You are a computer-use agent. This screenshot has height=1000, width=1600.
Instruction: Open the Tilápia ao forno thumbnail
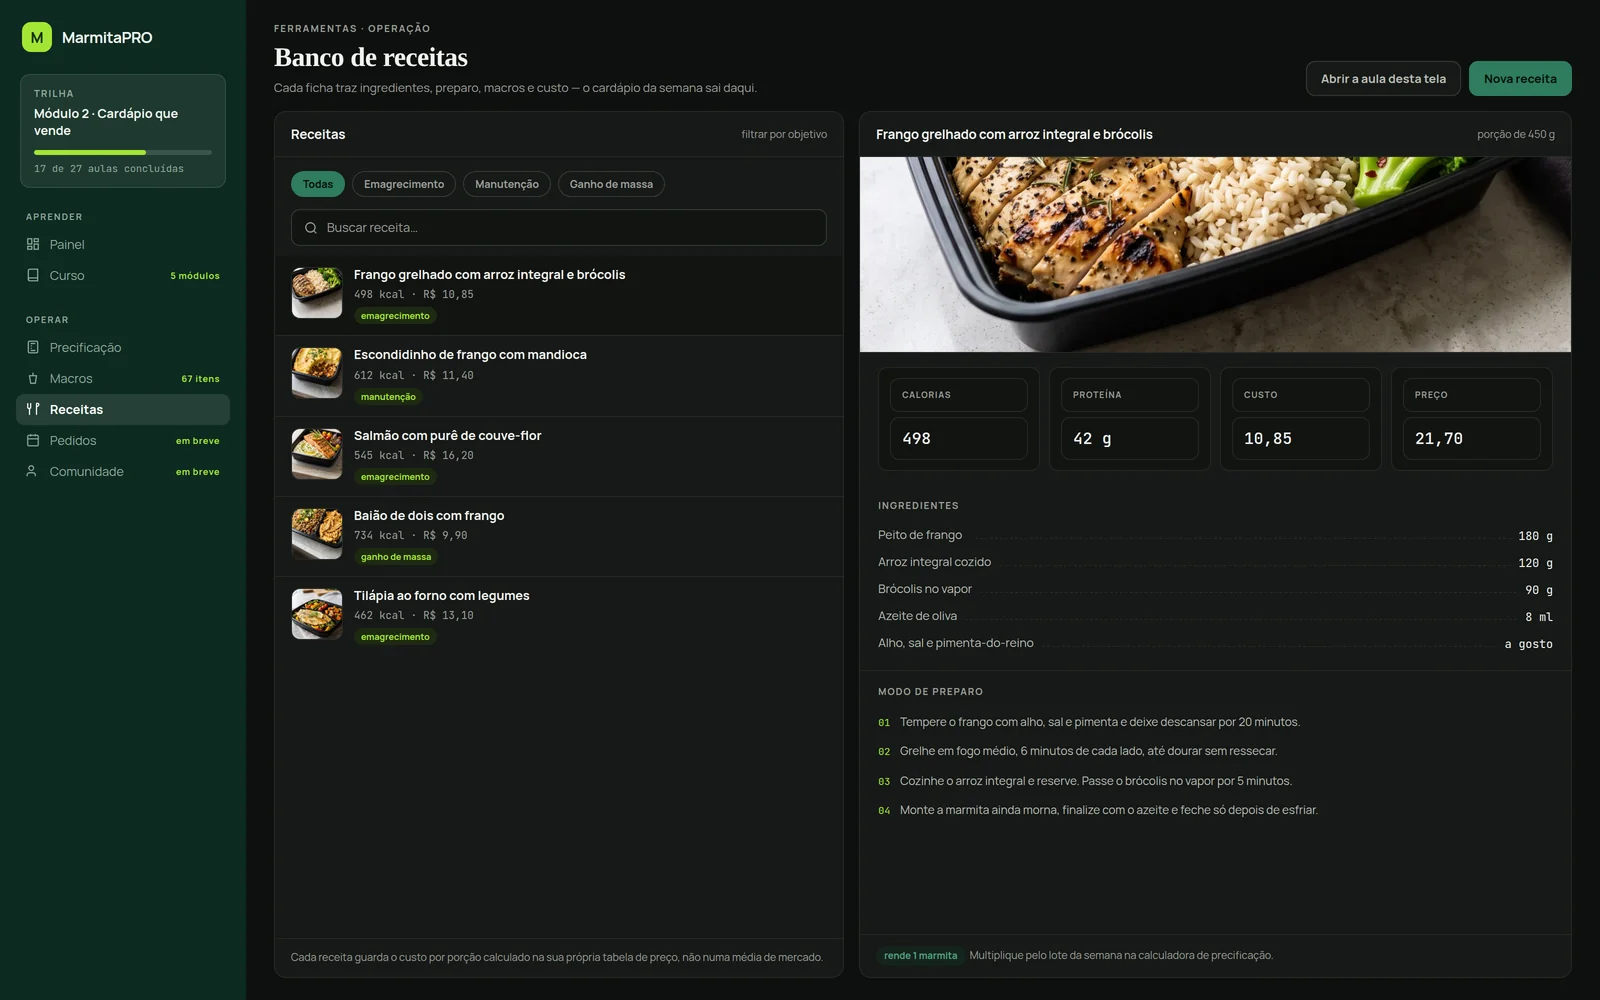[x=317, y=614]
